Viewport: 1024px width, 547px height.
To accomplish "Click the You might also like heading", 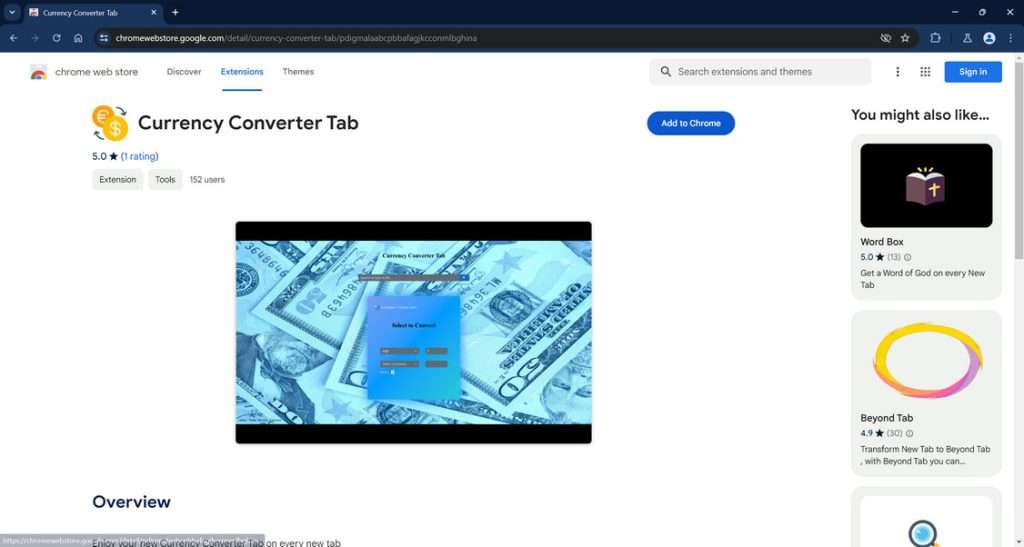I will 920,115.
